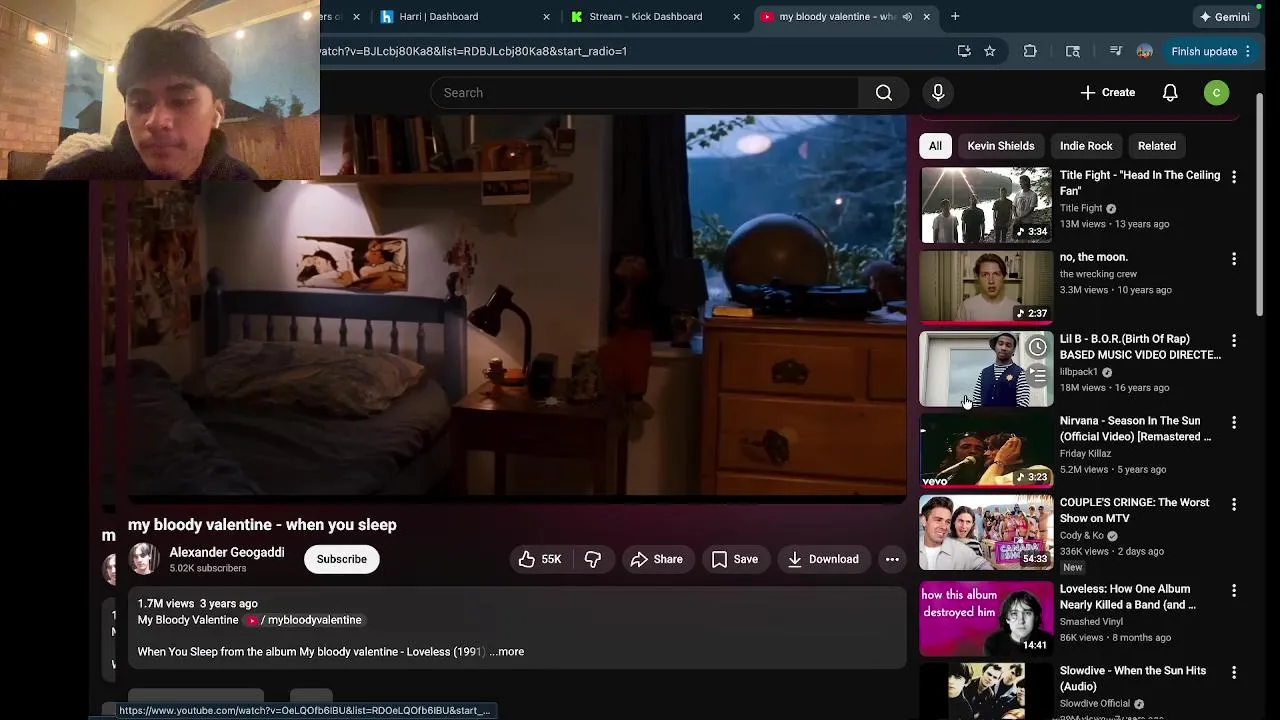This screenshot has height=720, width=1280.
Task: Select the Related filter chip
Action: (x=1157, y=146)
